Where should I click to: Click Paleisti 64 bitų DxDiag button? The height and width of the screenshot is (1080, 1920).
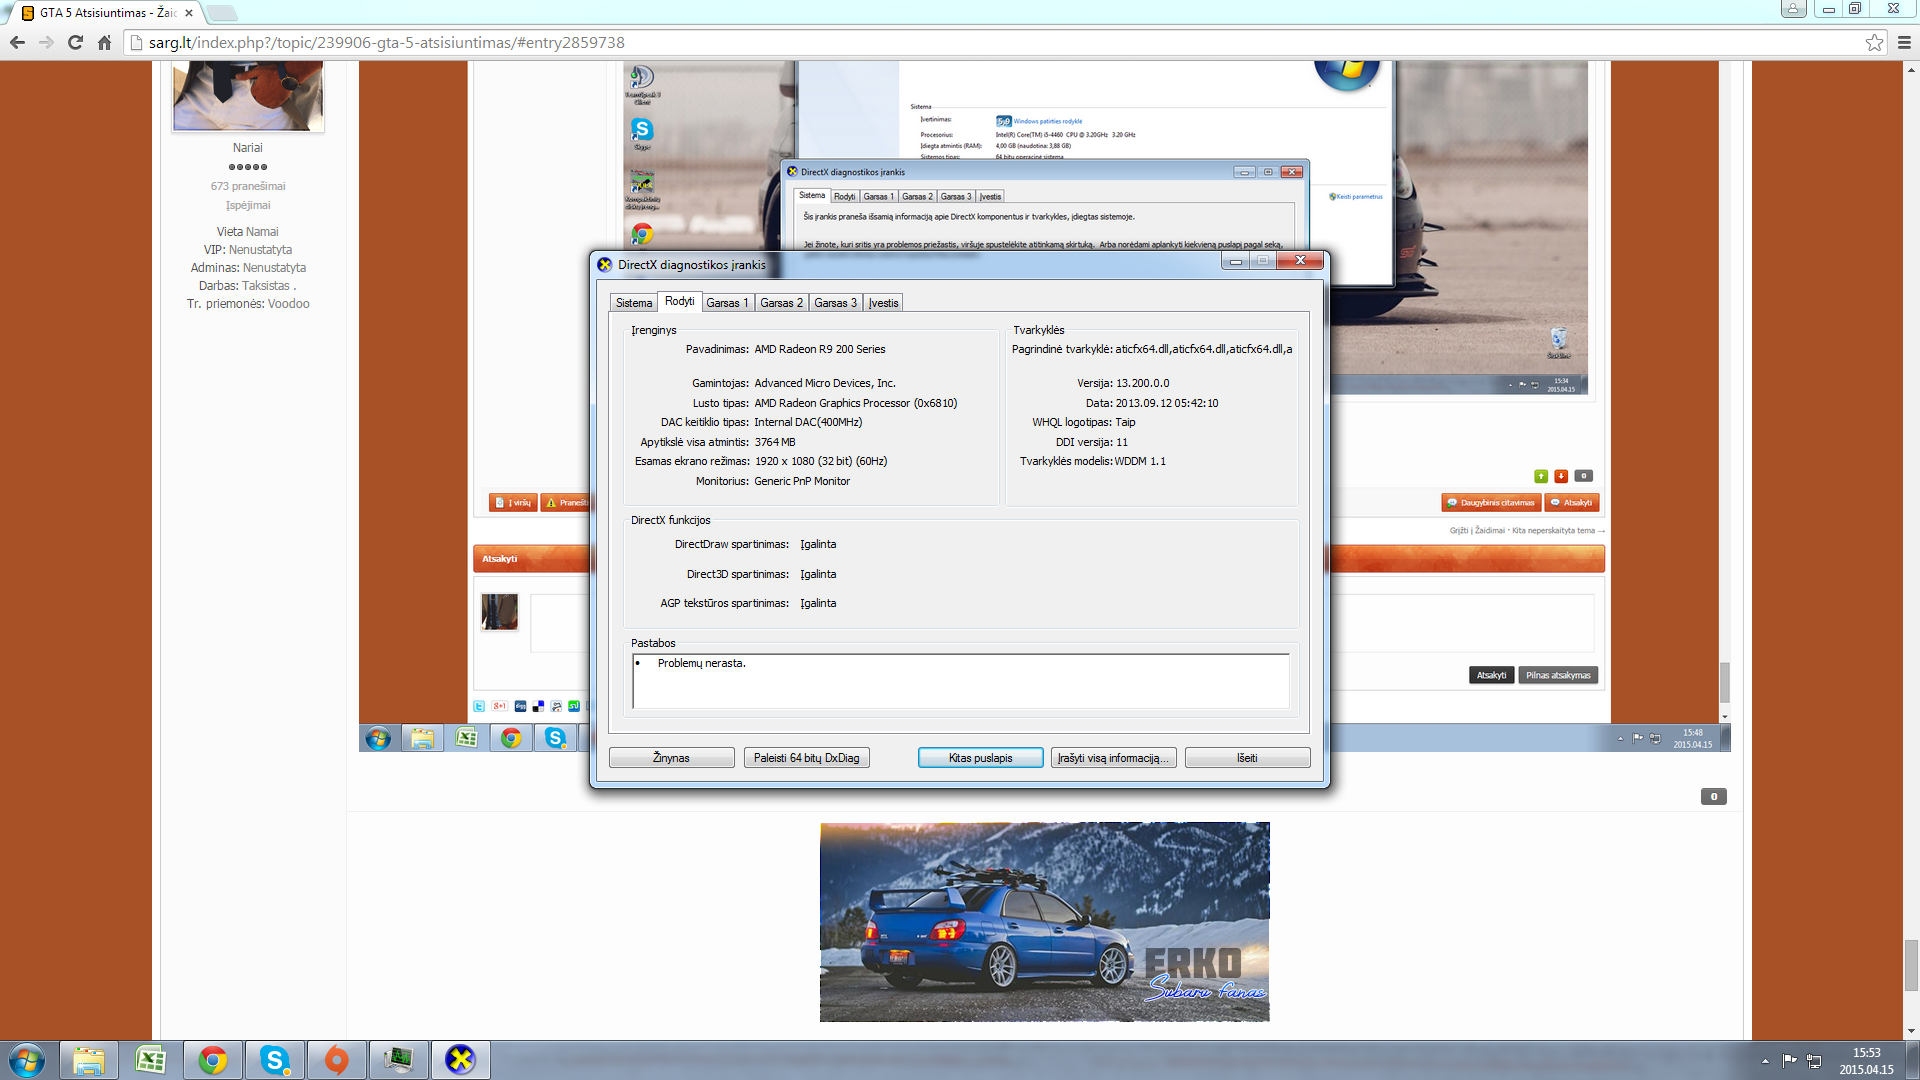[806, 758]
